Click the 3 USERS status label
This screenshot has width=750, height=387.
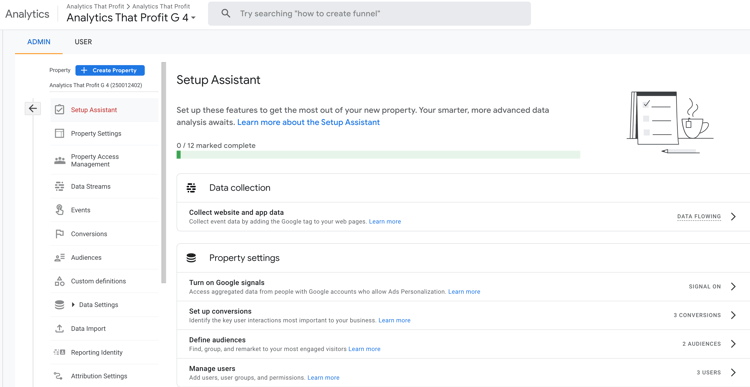(x=709, y=373)
